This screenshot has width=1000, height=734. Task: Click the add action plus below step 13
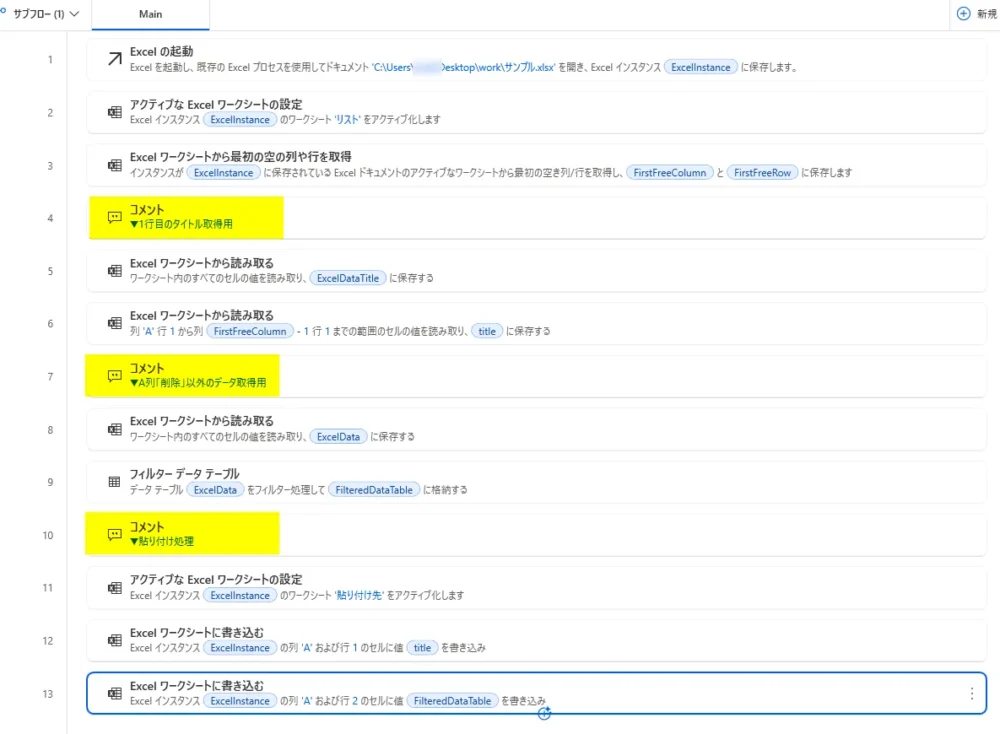pyautogui.click(x=544, y=714)
